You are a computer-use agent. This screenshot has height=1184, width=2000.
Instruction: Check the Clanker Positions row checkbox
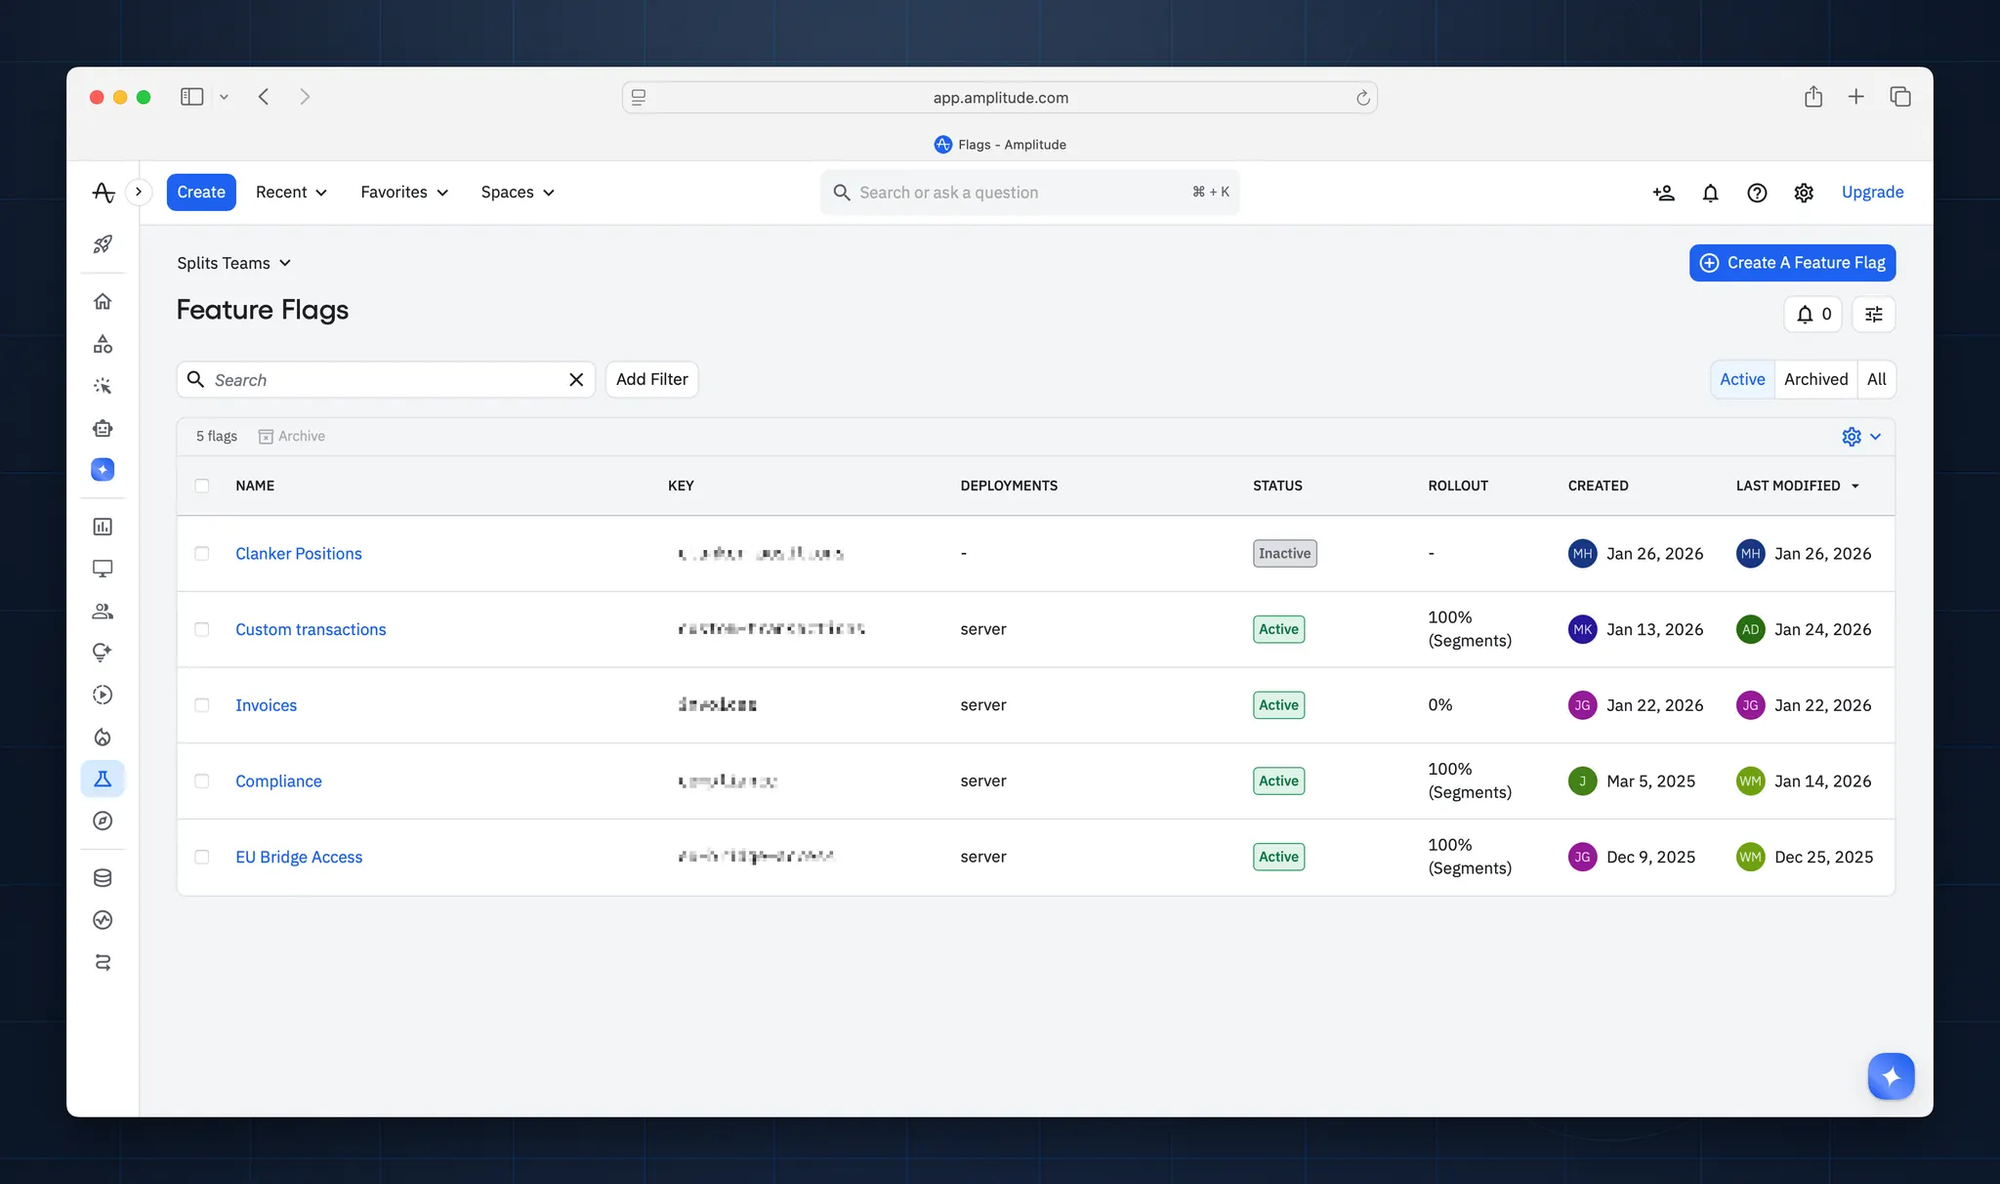[202, 553]
